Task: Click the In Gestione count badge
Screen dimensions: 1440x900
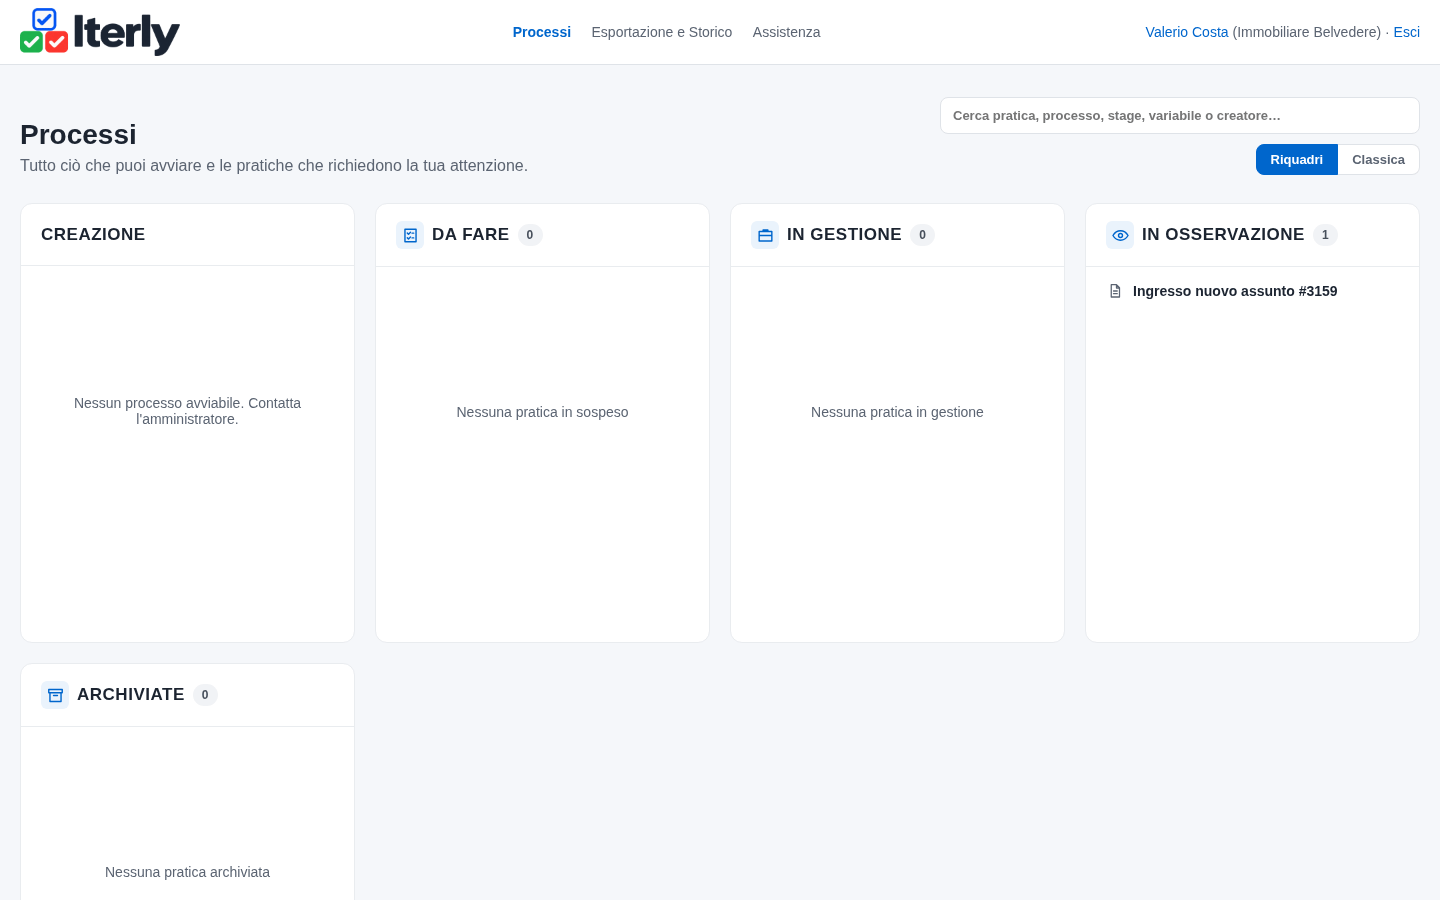Action: (922, 235)
